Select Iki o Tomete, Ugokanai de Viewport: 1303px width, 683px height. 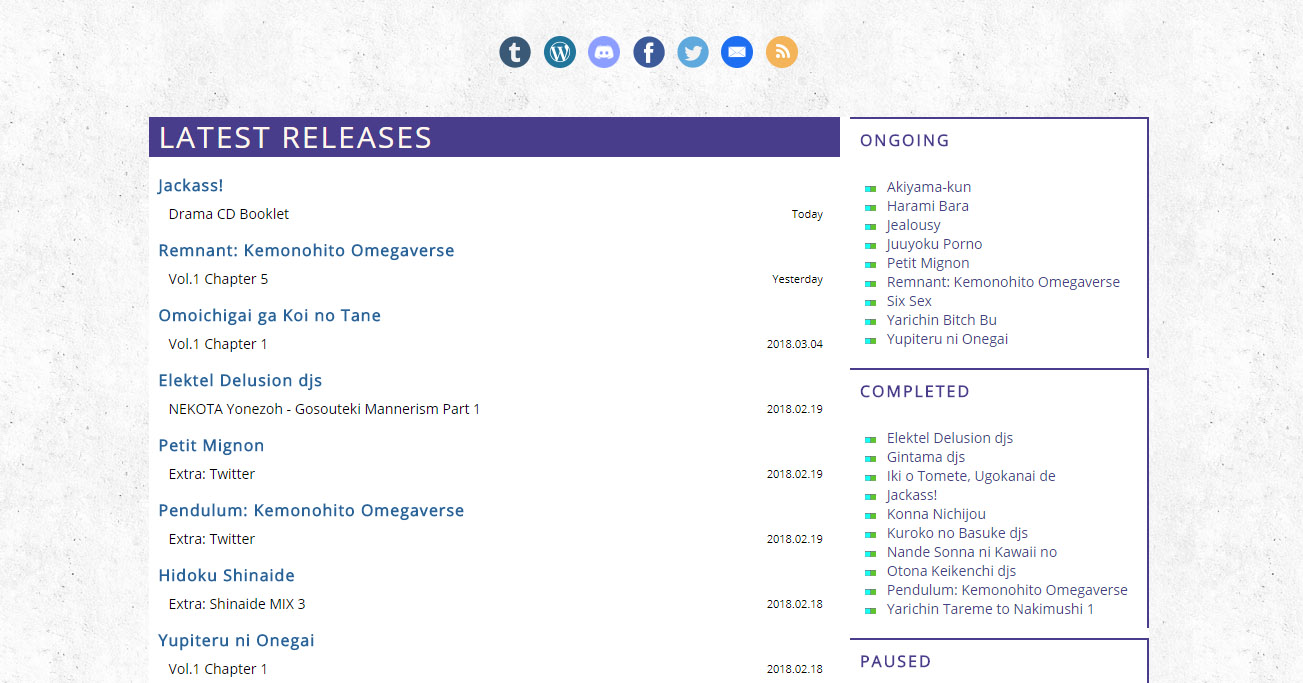pos(971,476)
